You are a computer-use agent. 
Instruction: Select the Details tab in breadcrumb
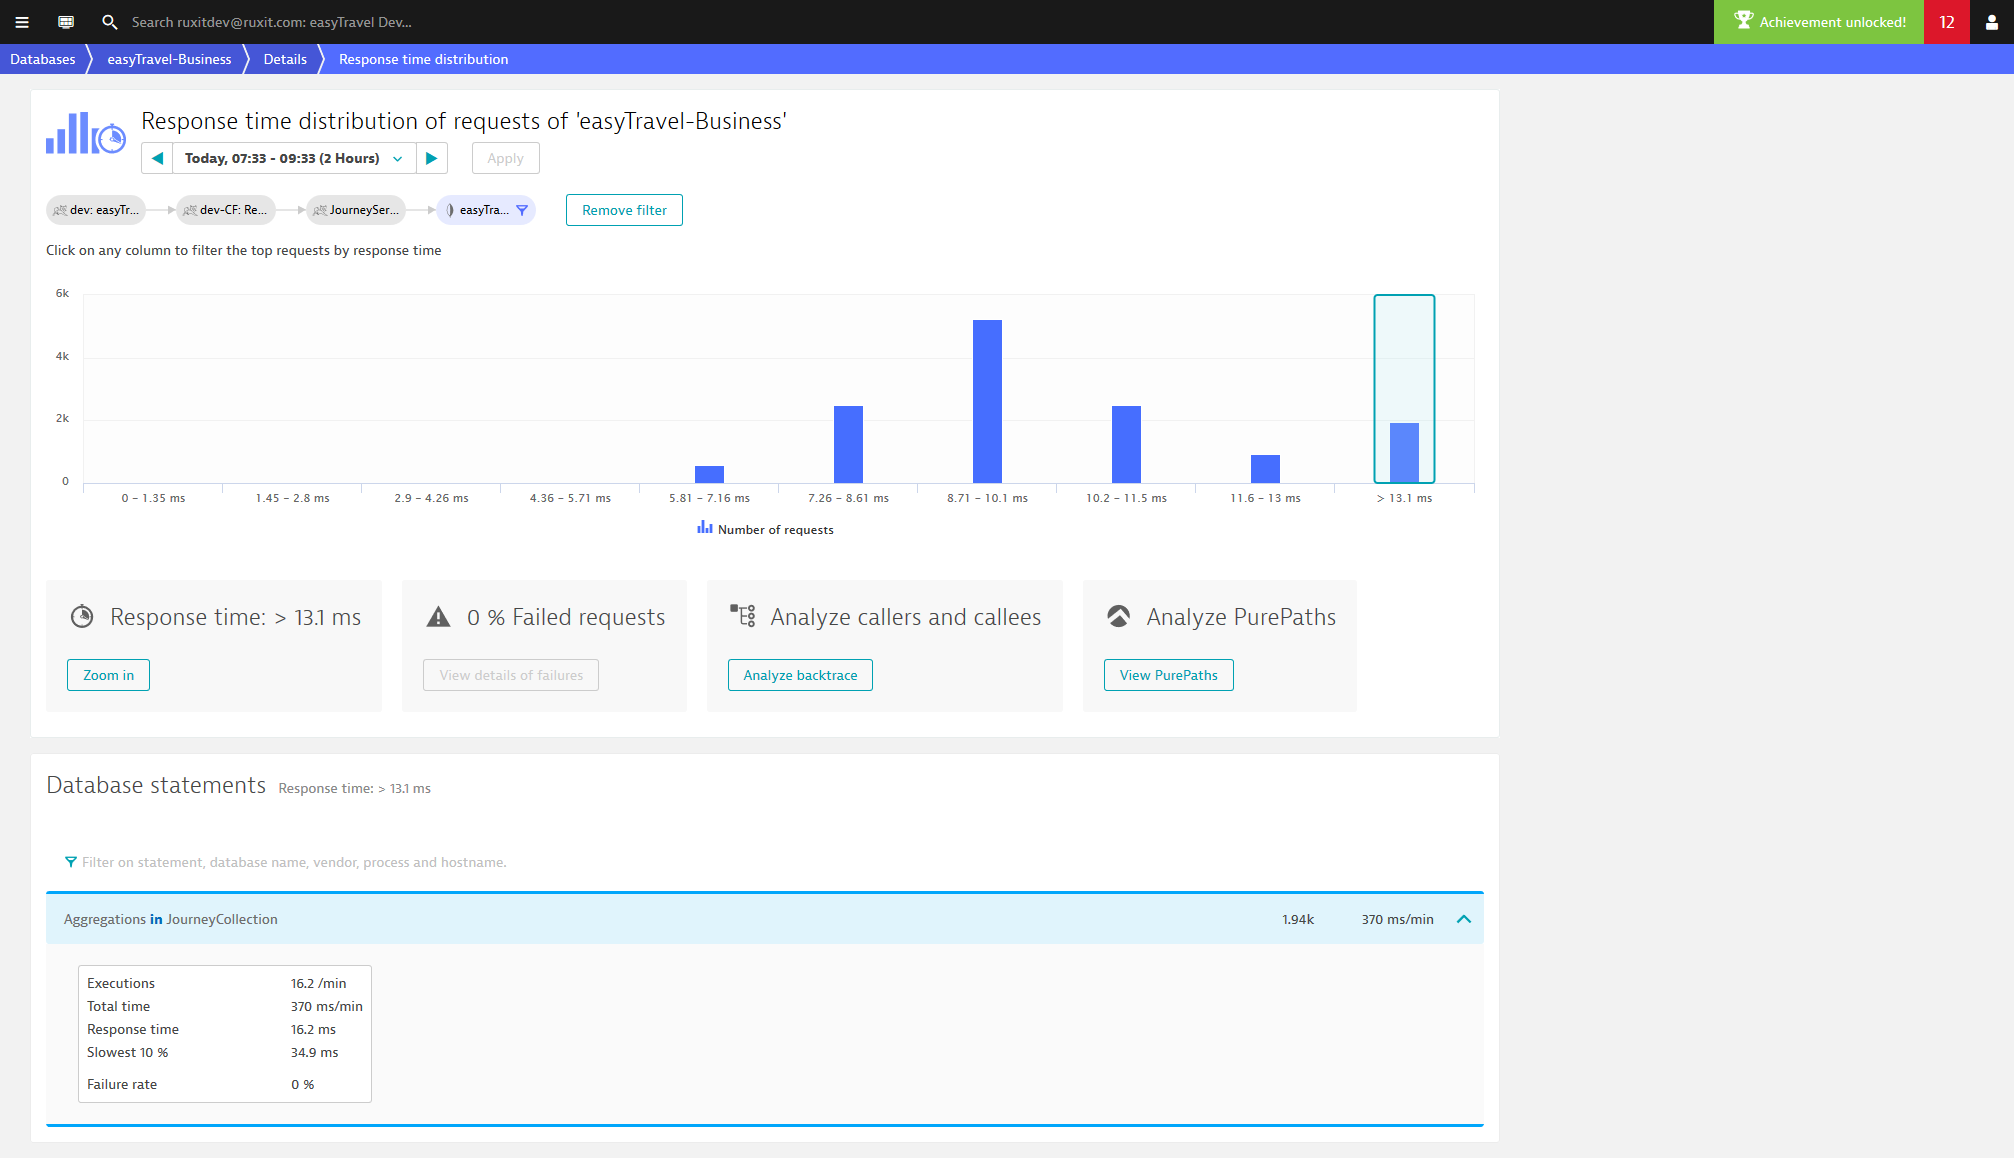(284, 58)
